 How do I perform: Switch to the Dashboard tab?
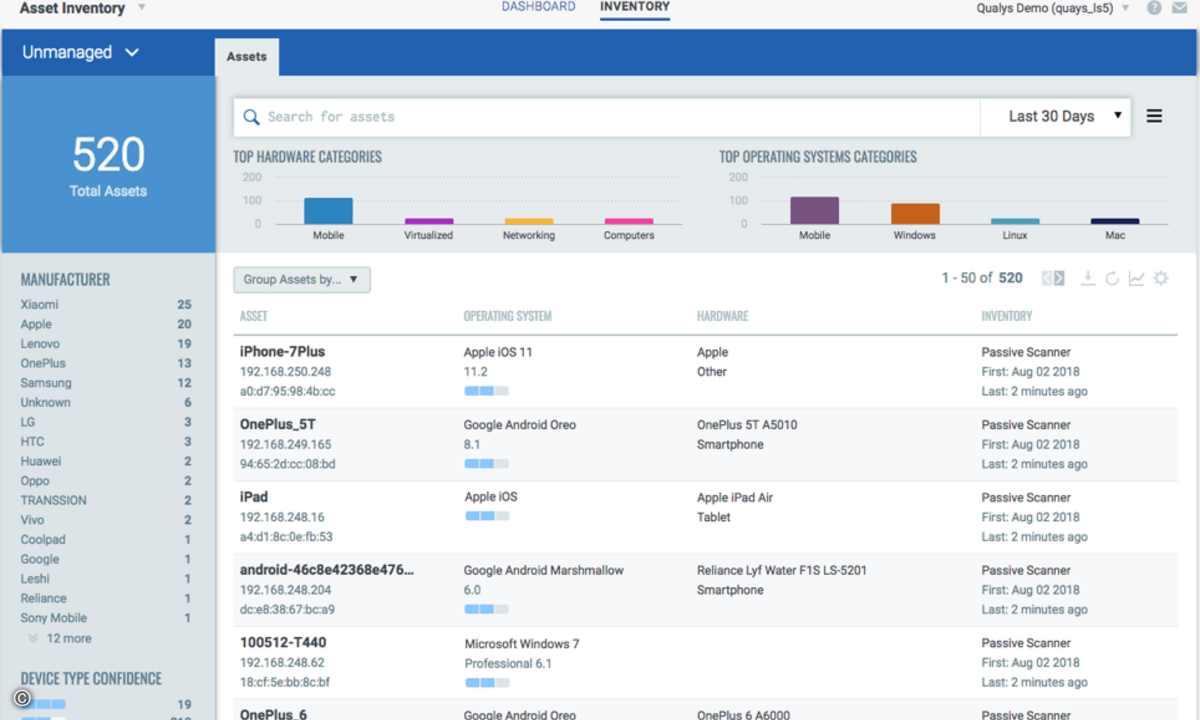point(538,7)
